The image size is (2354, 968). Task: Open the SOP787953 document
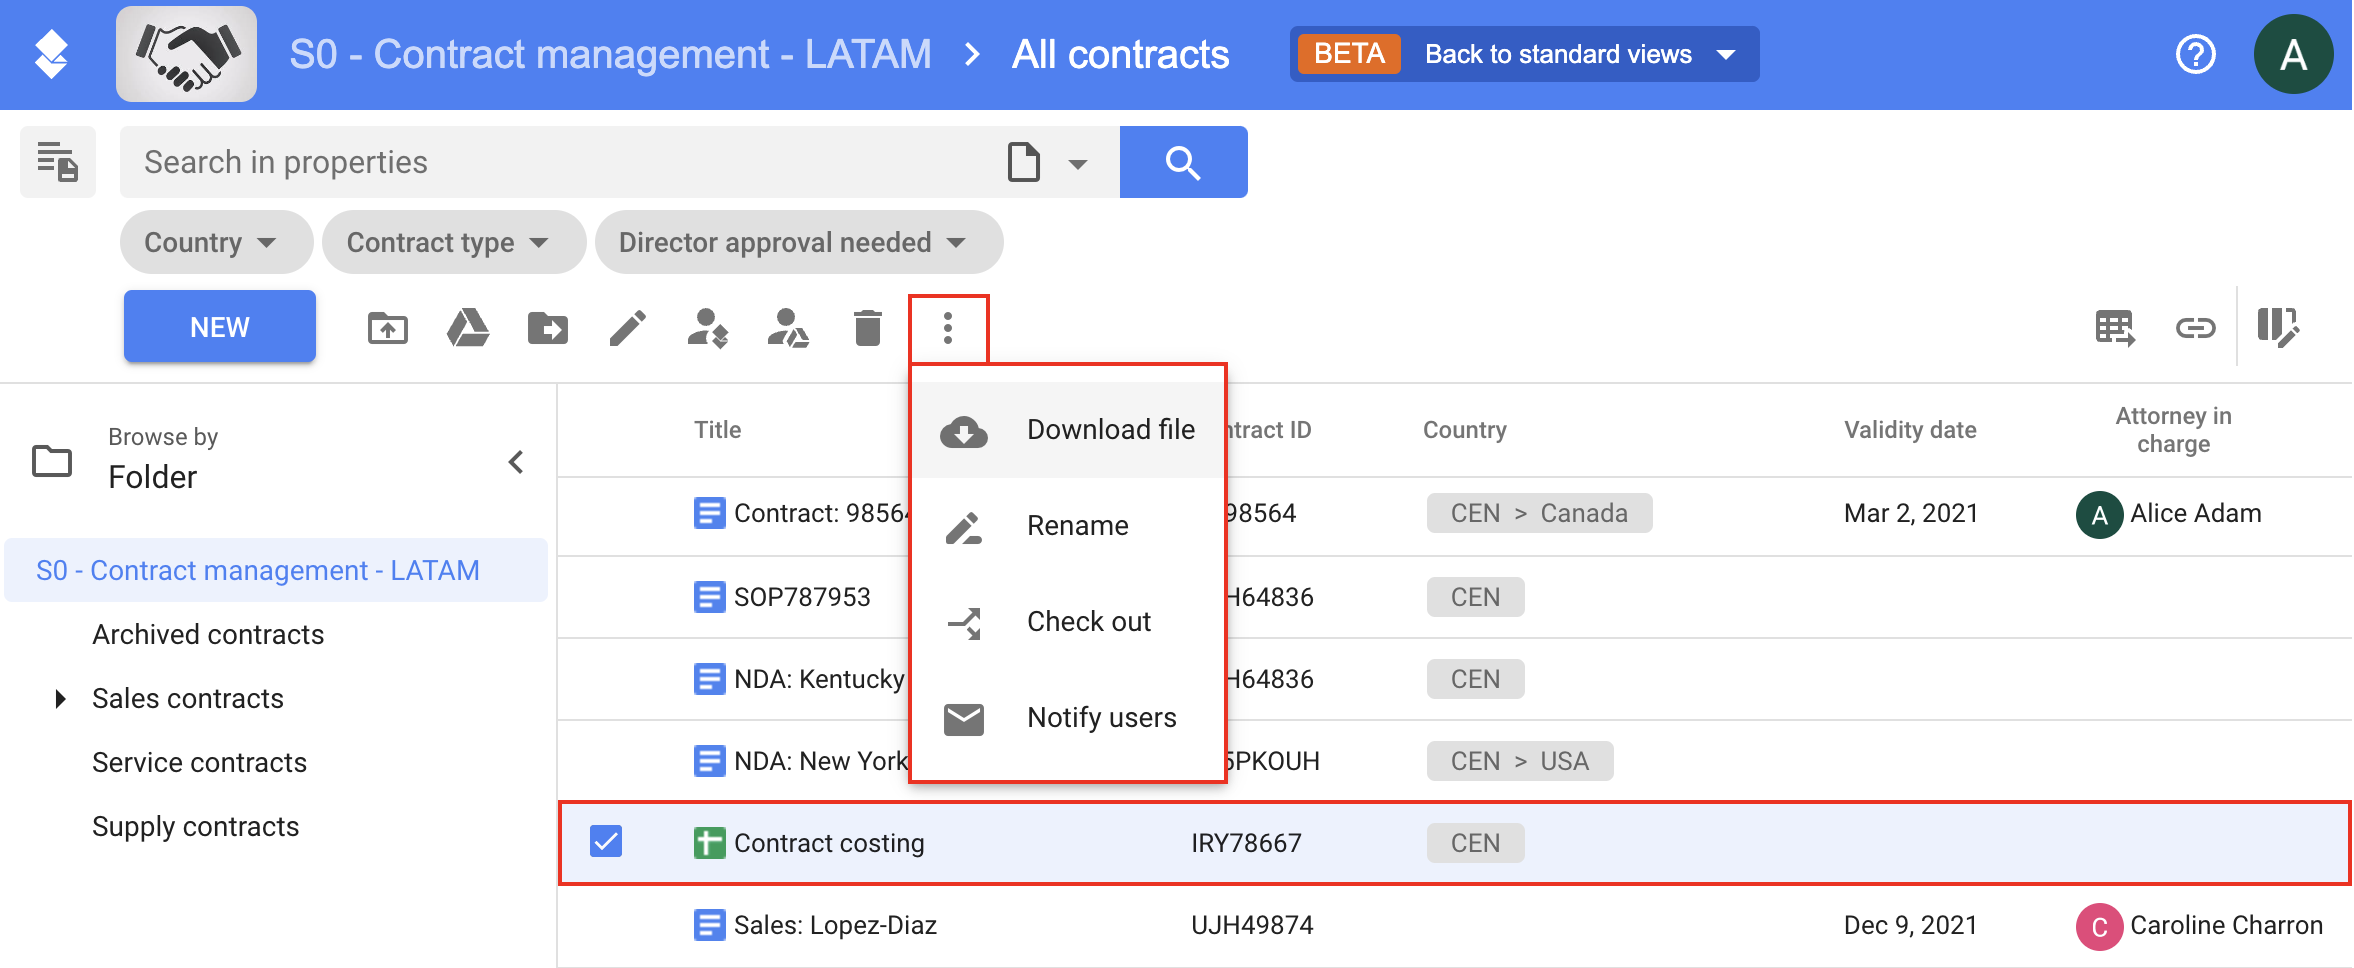click(802, 597)
